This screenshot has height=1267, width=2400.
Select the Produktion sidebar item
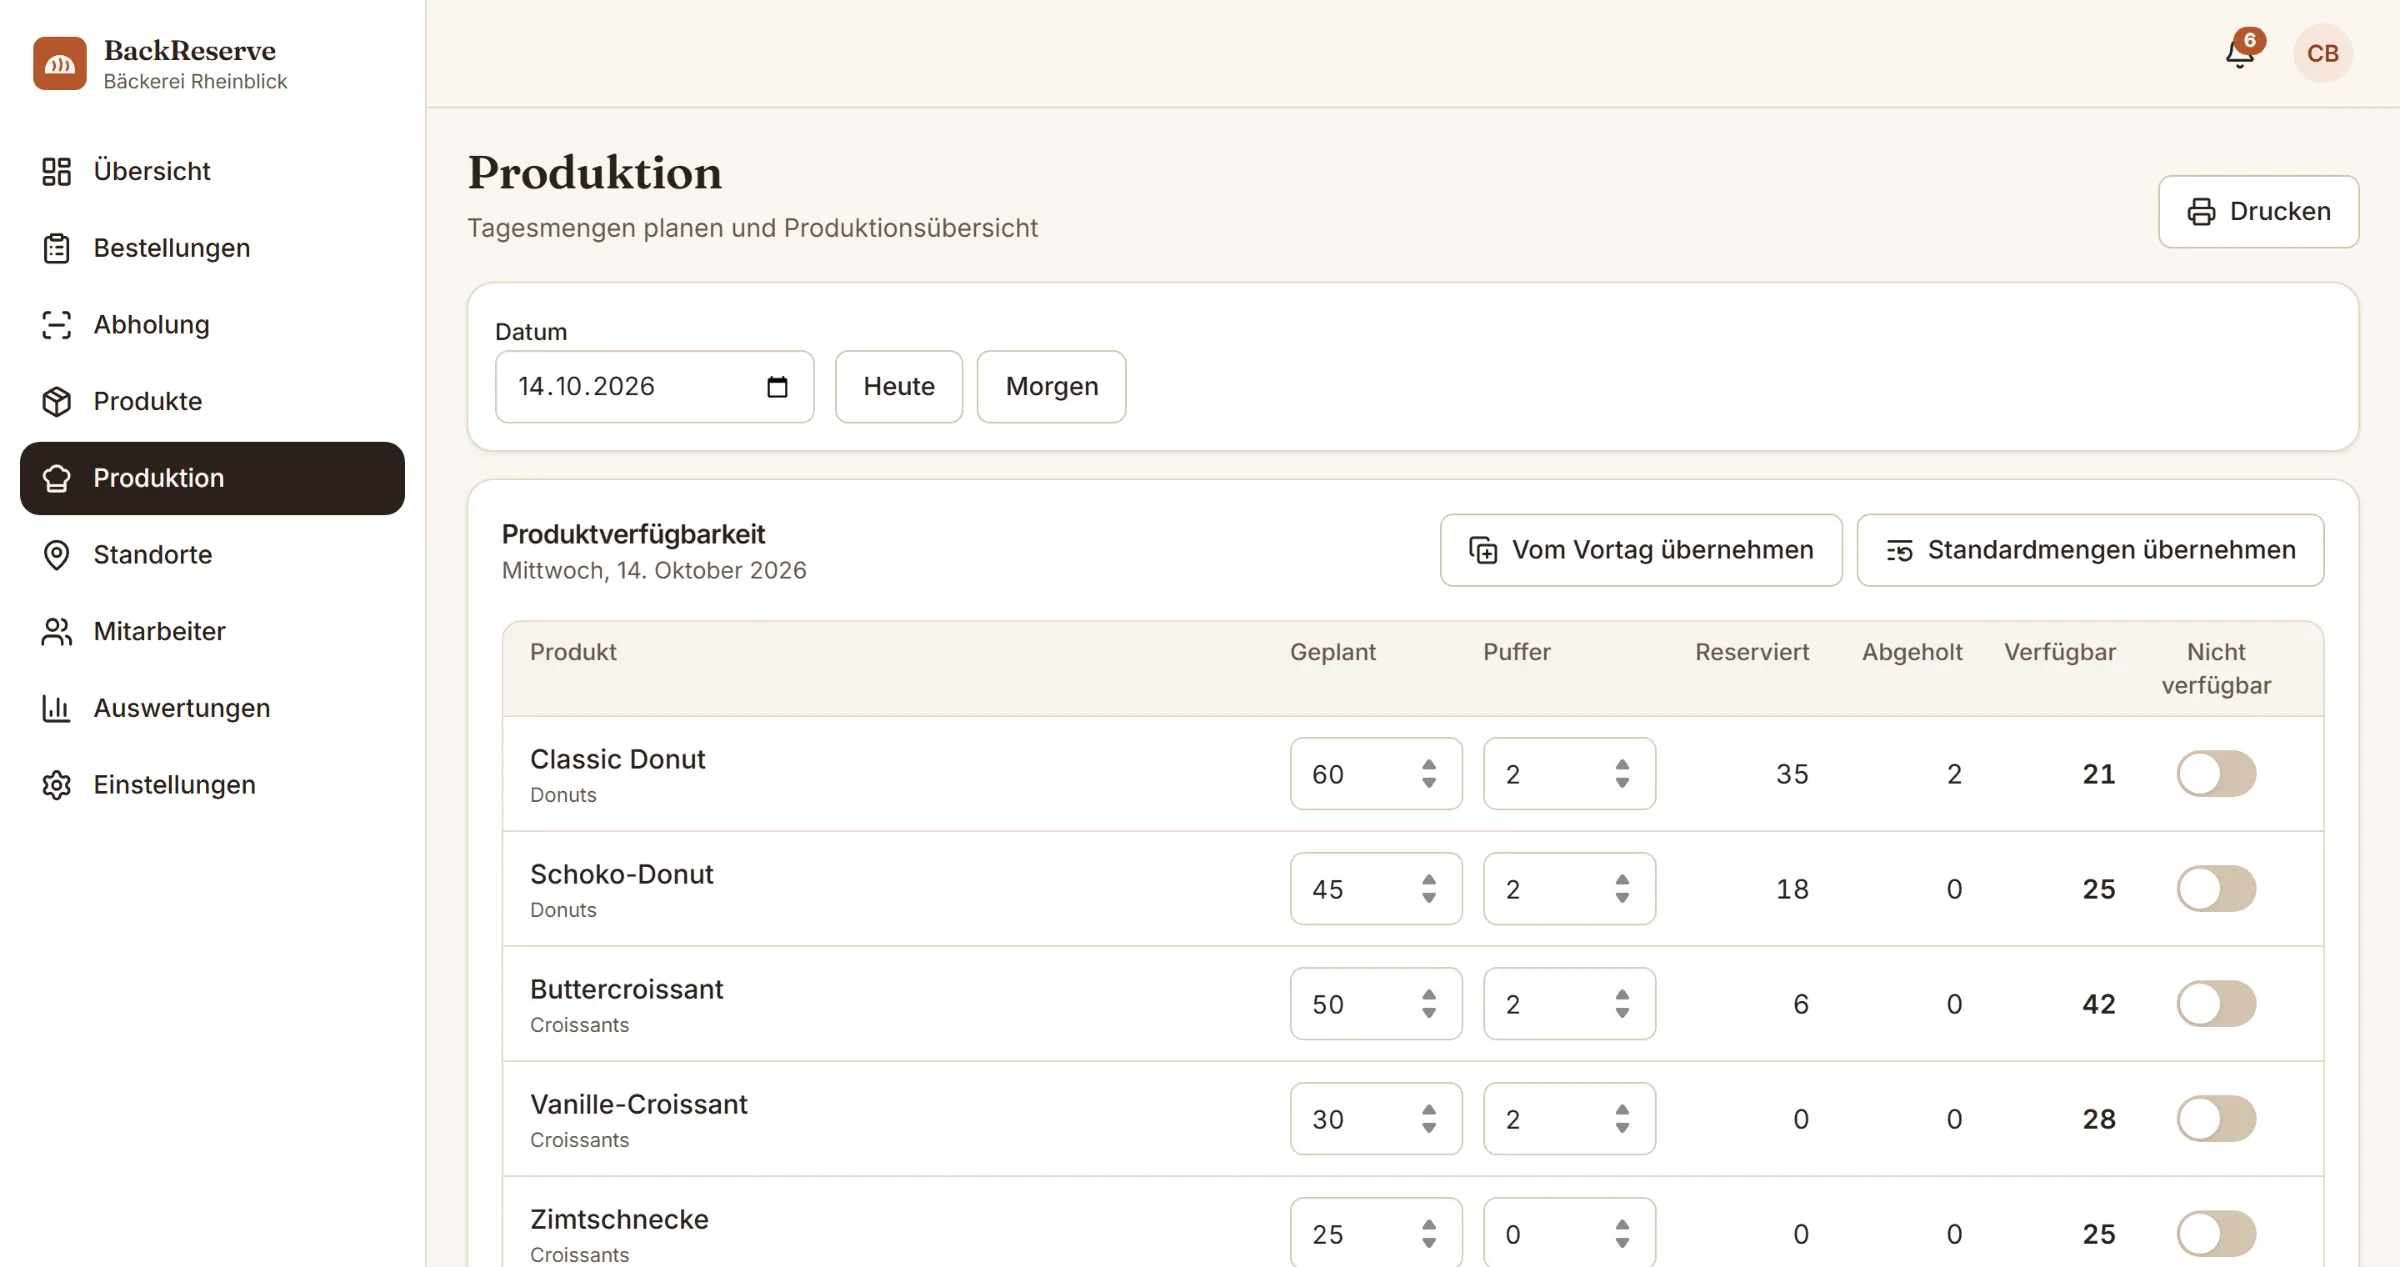pos(212,478)
